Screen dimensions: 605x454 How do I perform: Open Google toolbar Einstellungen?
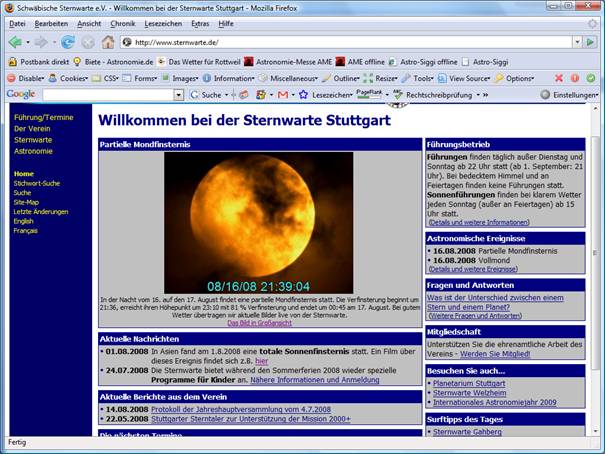point(570,95)
